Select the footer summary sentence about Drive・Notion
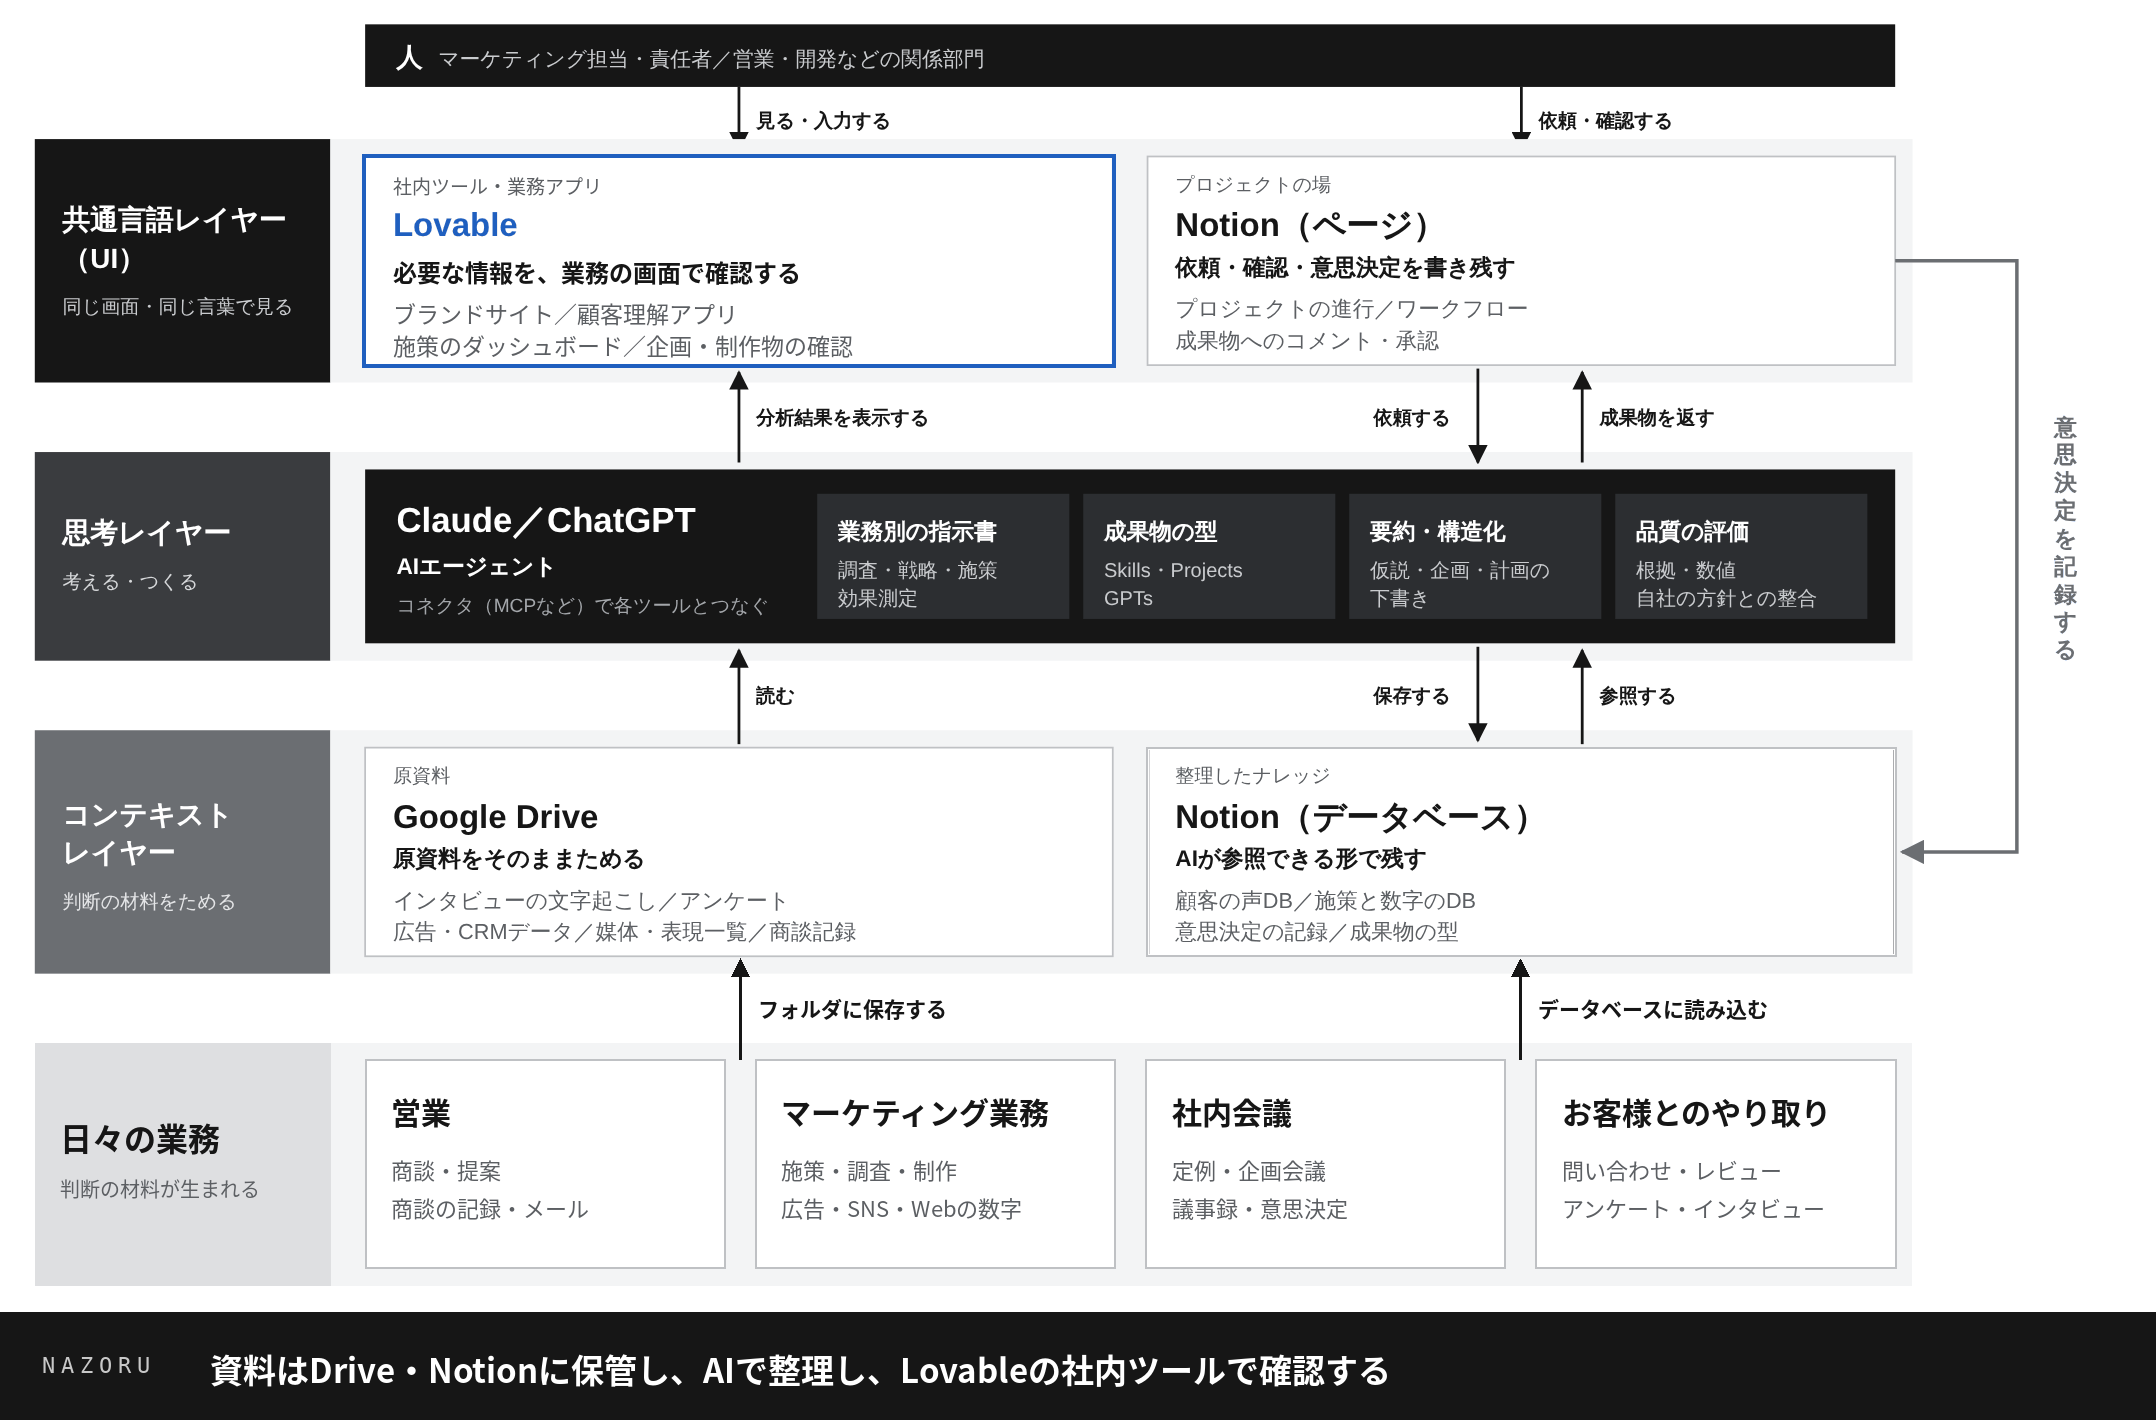The image size is (2156, 1420). pos(800,1370)
